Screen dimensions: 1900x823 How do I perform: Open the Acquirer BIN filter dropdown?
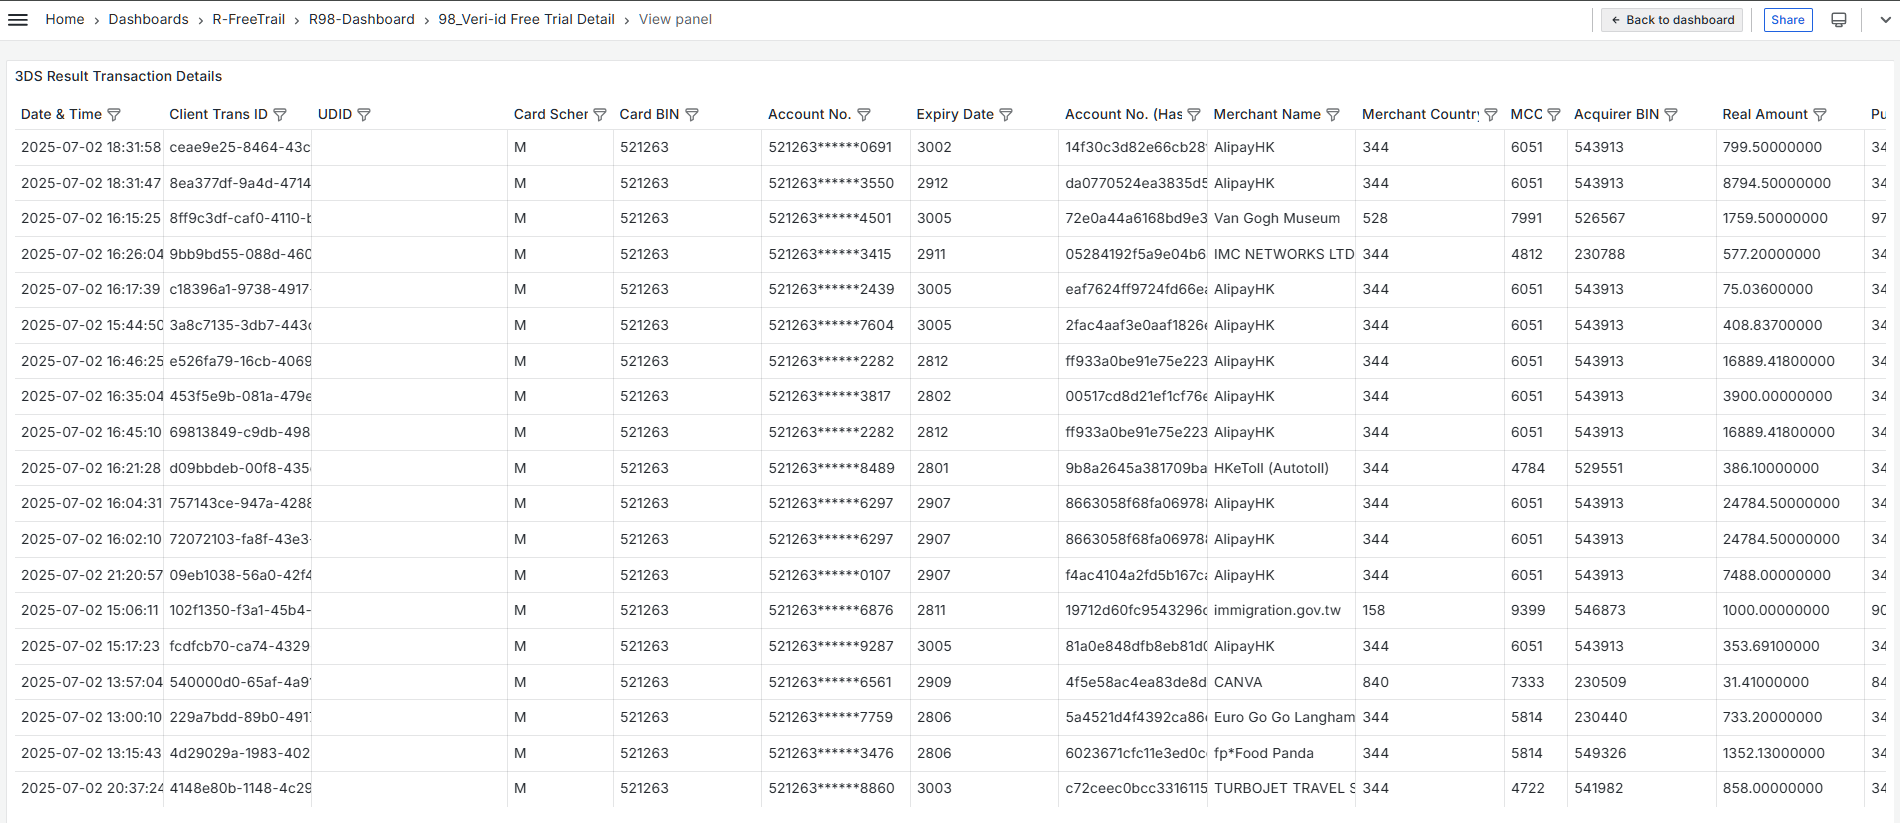coord(1671,115)
